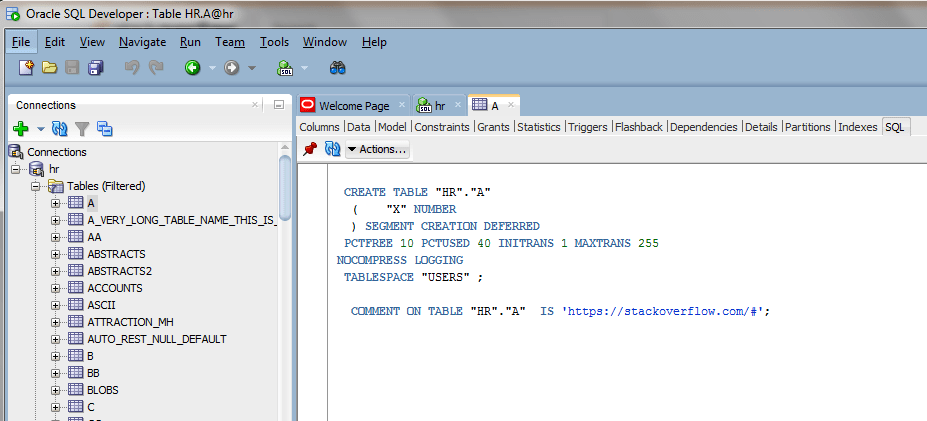Screen dimensions: 927x421
Task: Click the Undo toolbar icon
Action: (x=132, y=68)
